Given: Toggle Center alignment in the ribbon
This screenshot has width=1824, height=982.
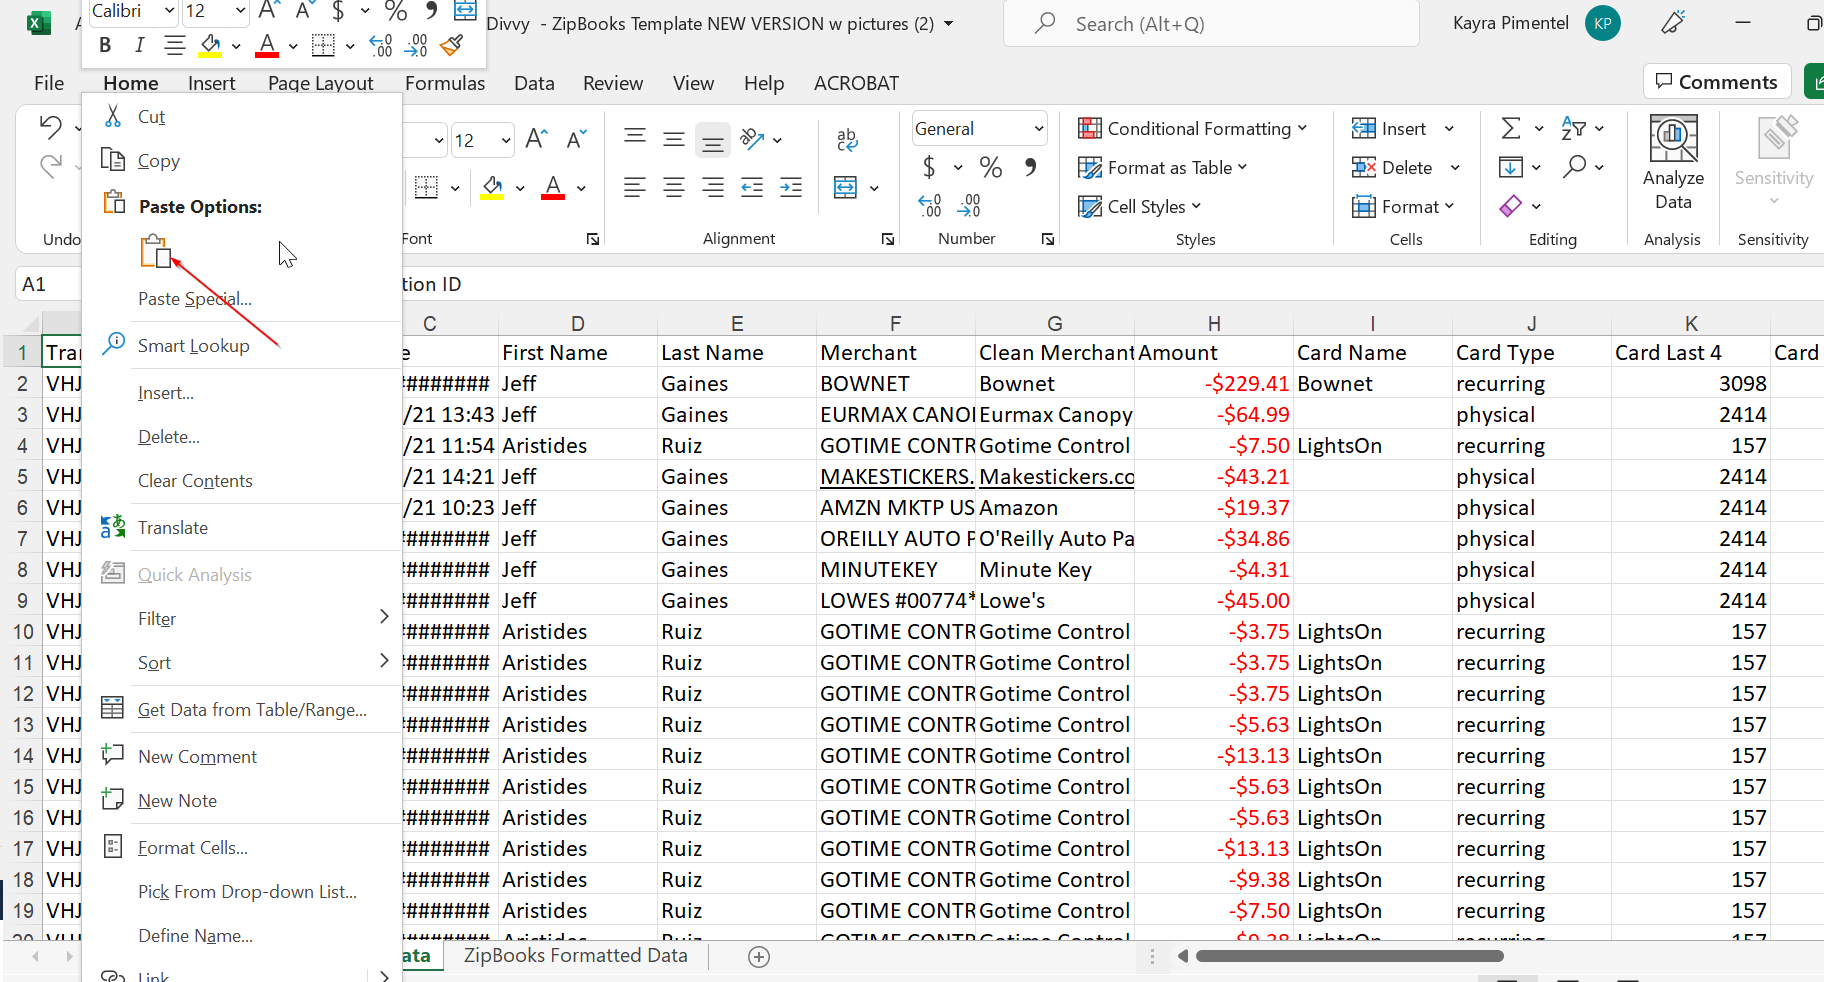Looking at the screenshot, I should point(674,187).
